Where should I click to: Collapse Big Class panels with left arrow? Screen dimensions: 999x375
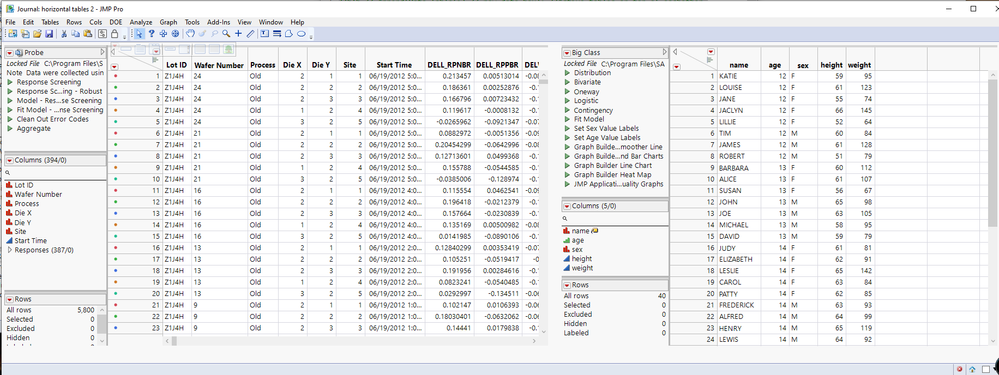tap(675, 52)
